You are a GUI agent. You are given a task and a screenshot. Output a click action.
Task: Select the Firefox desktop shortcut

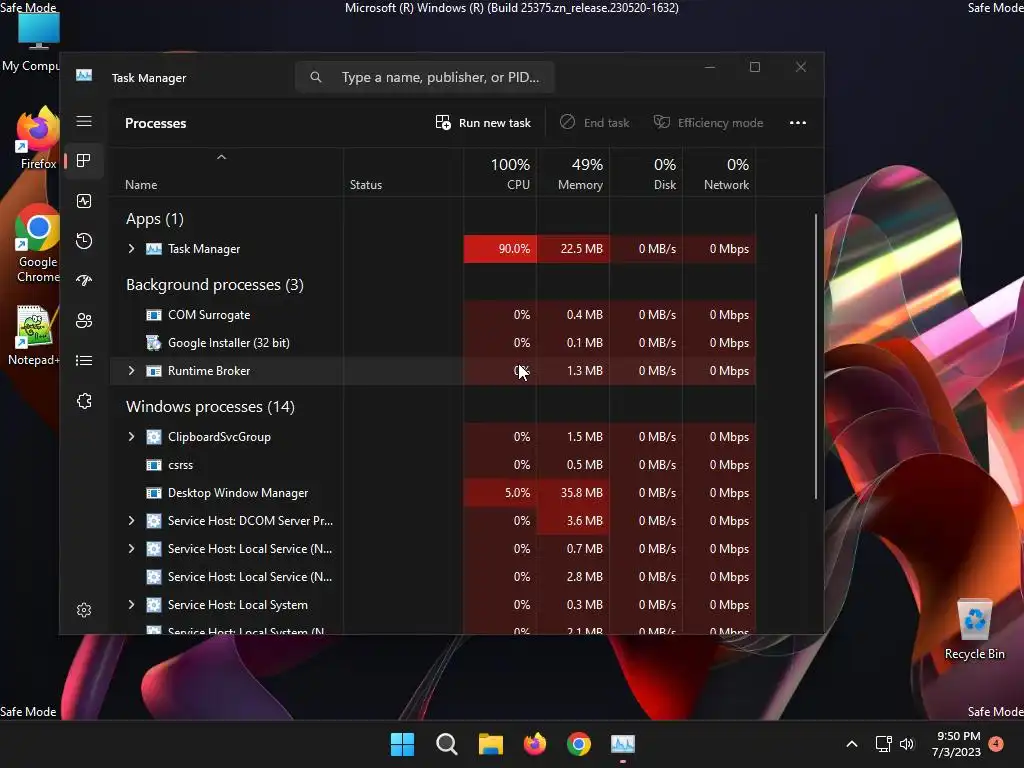coord(38,138)
